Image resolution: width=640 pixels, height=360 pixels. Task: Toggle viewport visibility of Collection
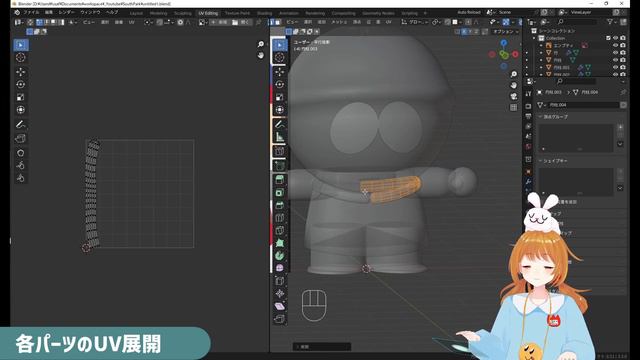[x=616, y=38]
